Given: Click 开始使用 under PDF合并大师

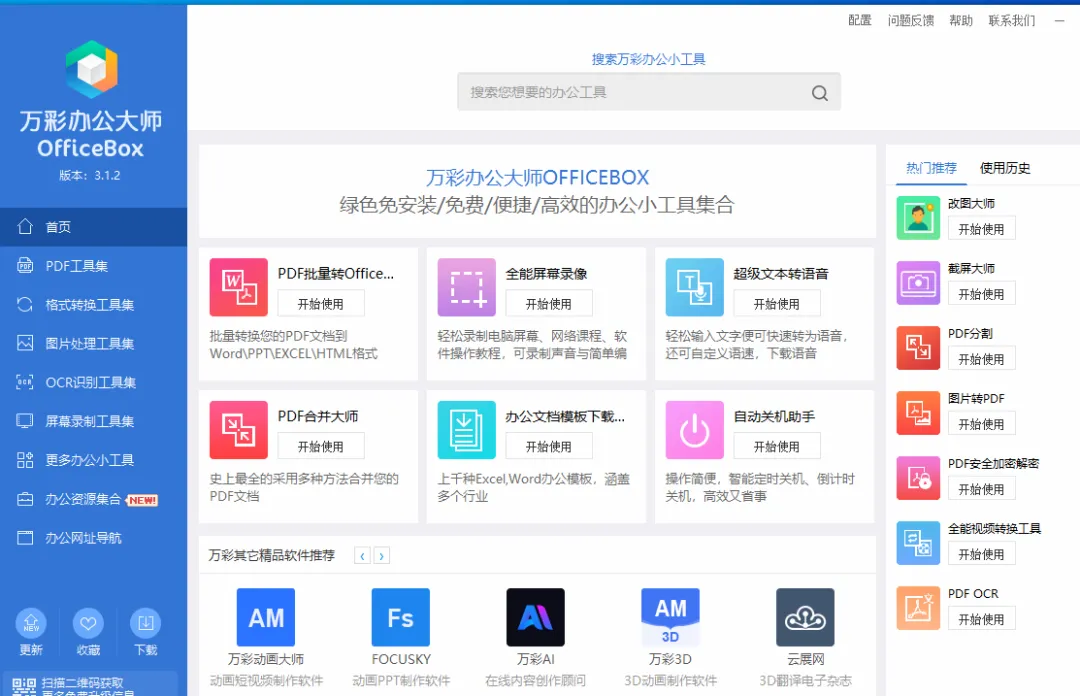Looking at the screenshot, I should (x=321, y=447).
